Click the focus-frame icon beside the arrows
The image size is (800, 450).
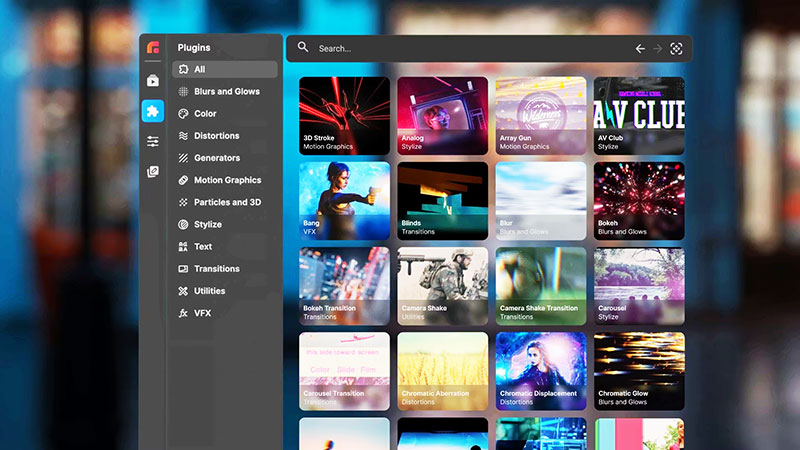click(x=677, y=49)
